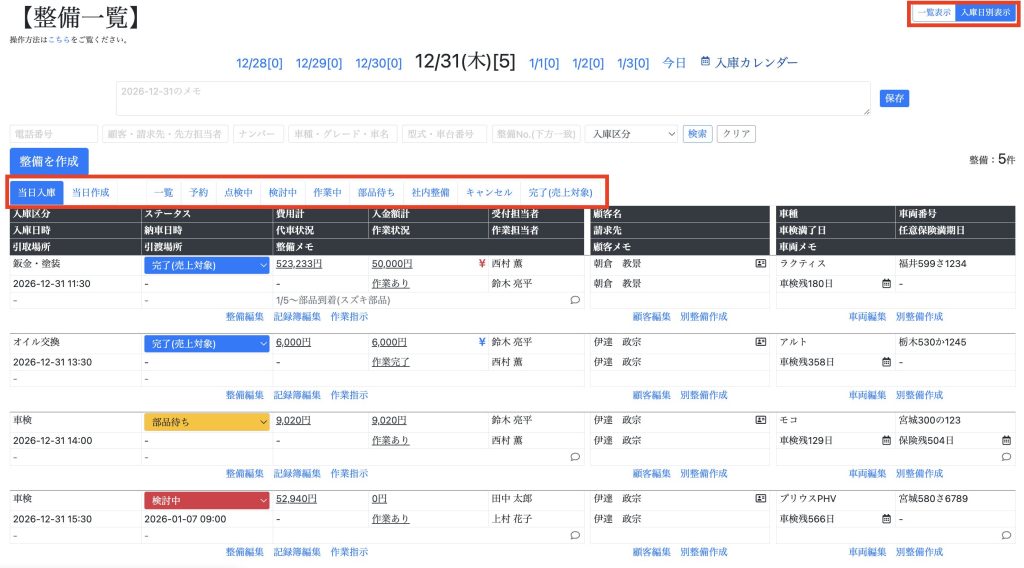This screenshot has width=1024, height=568.
Task: Open comment bubble beside スズキ部品 memo
Action: tap(575, 300)
